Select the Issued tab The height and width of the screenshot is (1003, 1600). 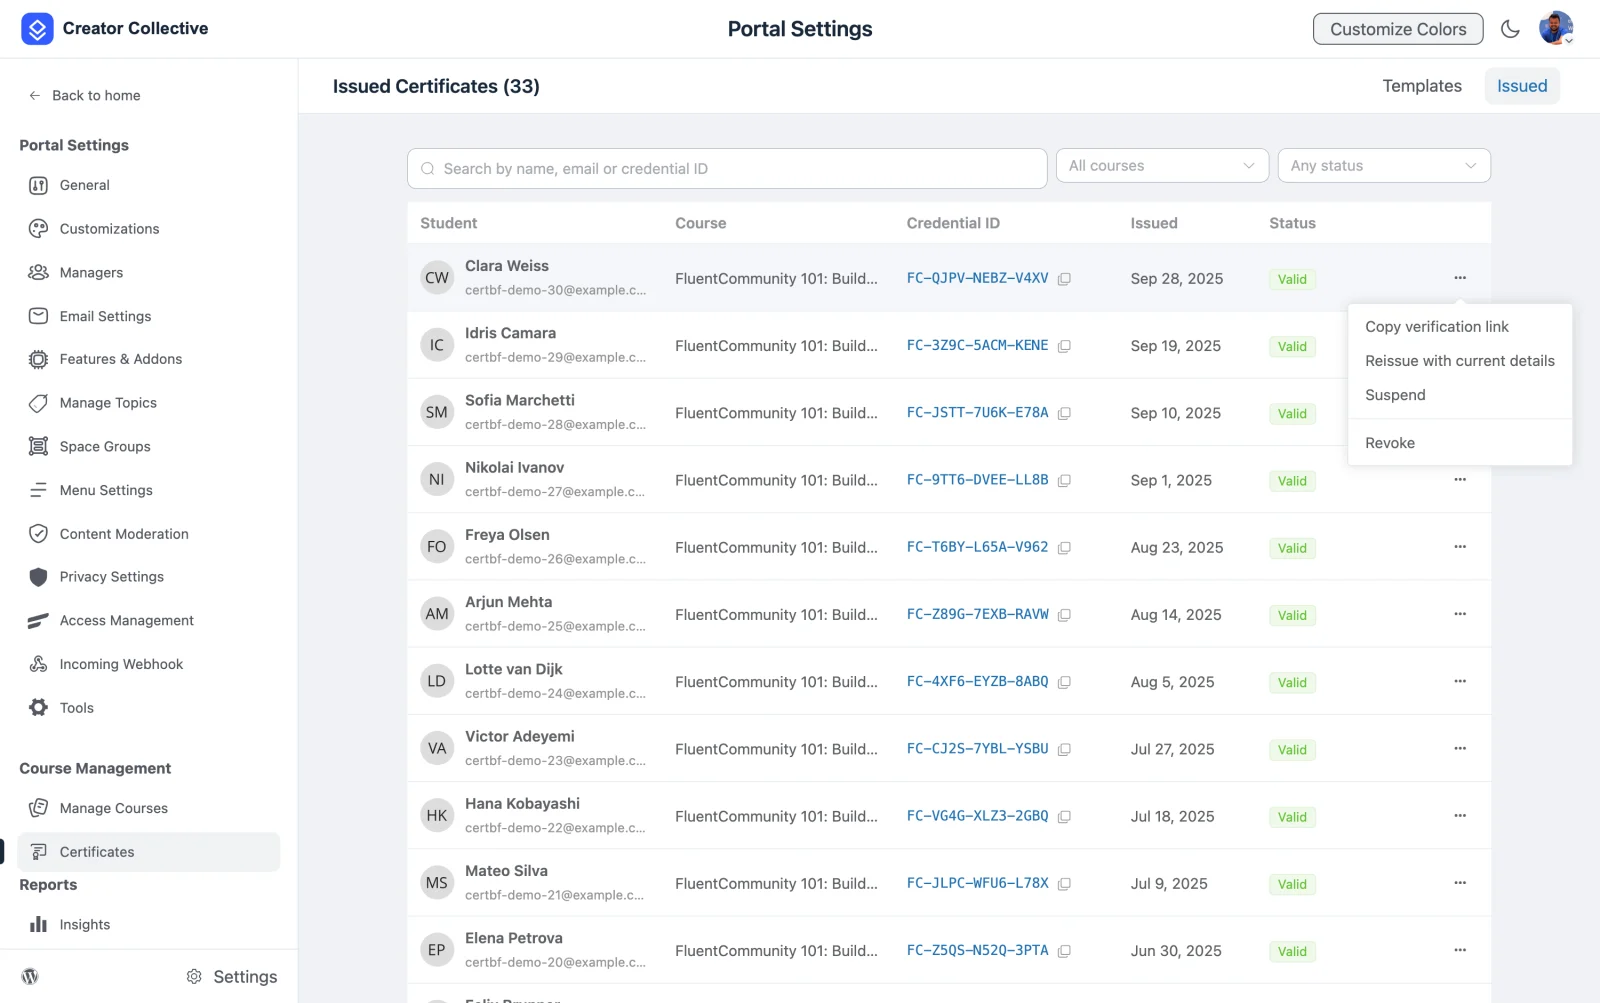click(1522, 86)
